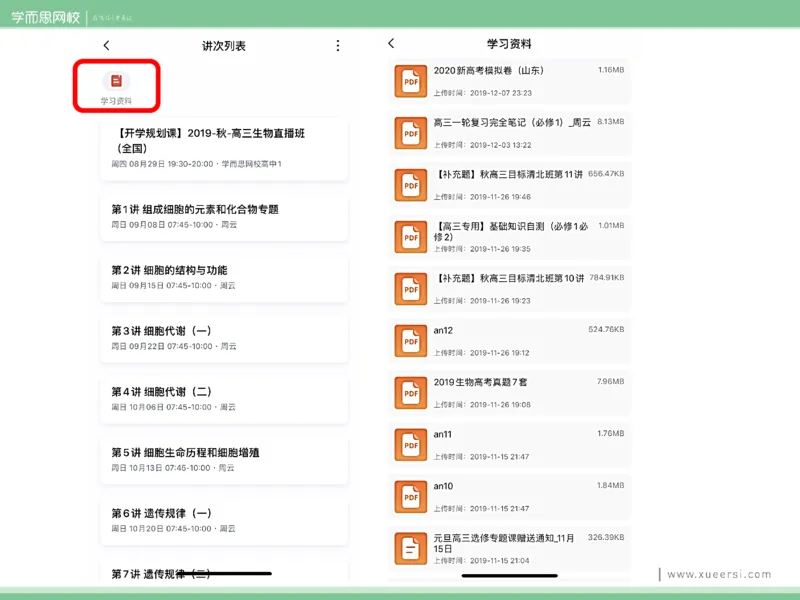Click the 讲次列表 page title
This screenshot has height=600, width=800.
(x=224, y=46)
